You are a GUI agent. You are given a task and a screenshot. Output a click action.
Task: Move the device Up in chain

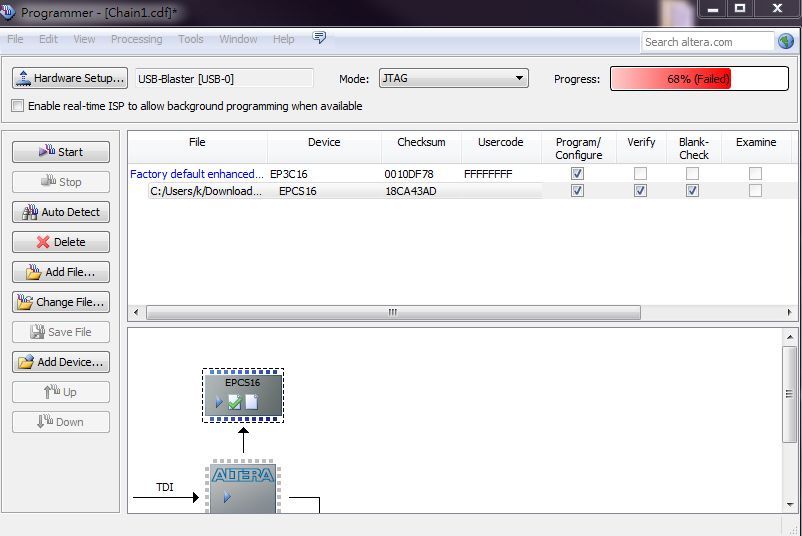pos(61,392)
